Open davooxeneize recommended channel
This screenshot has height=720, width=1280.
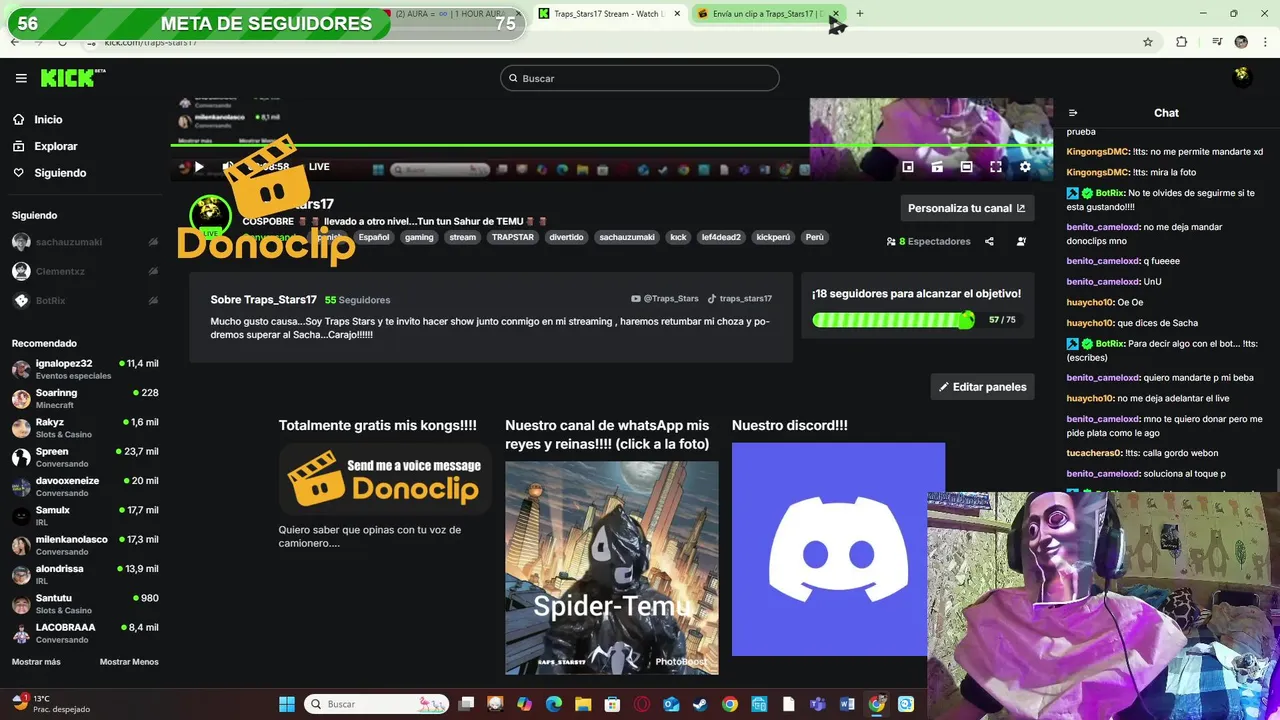(85, 486)
